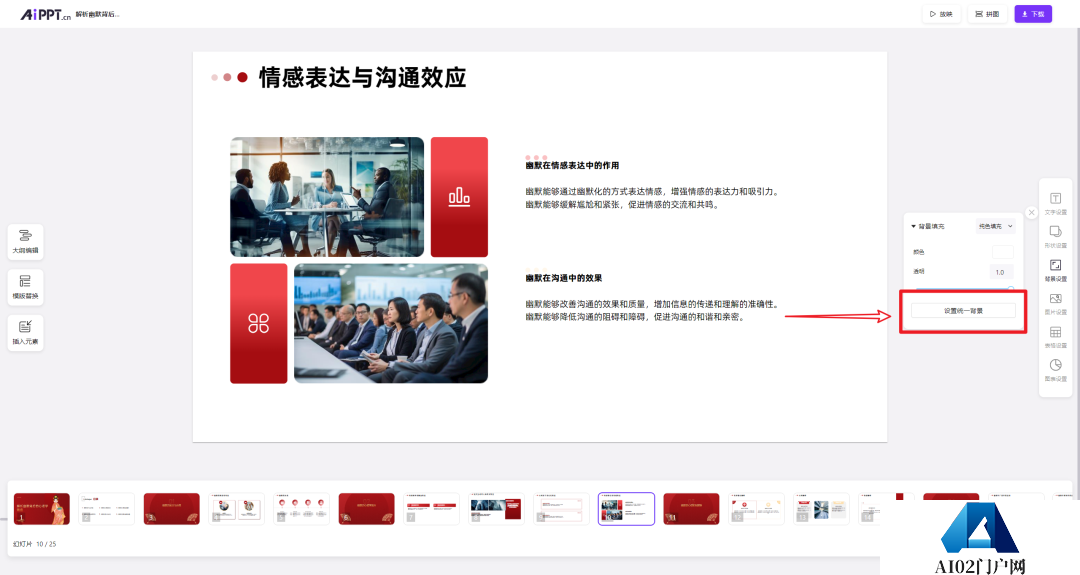The height and width of the screenshot is (575, 1080).
Task: Select slide 2 thumbnail
Action: click(106, 509)
